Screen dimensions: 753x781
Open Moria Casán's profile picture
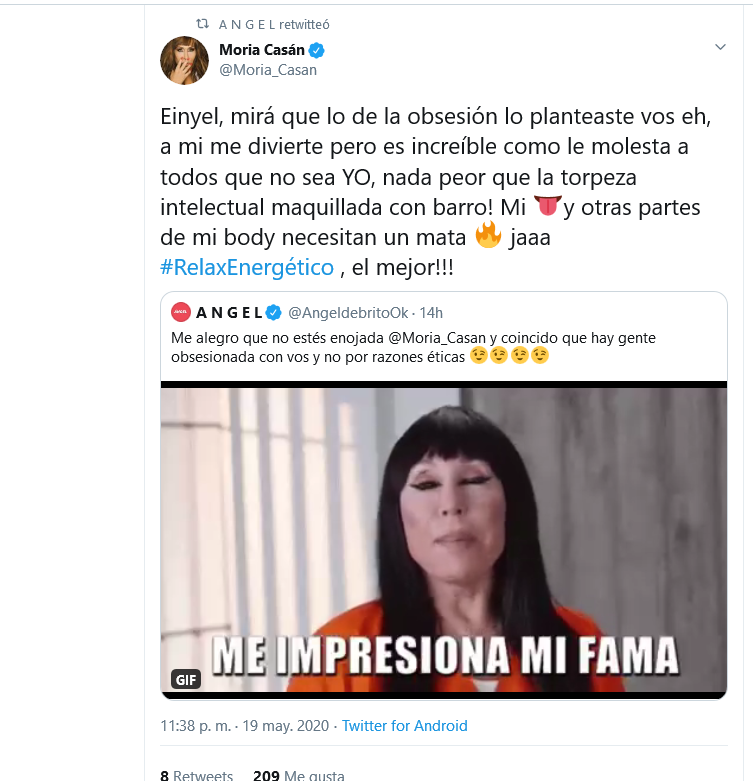(184, 60)
